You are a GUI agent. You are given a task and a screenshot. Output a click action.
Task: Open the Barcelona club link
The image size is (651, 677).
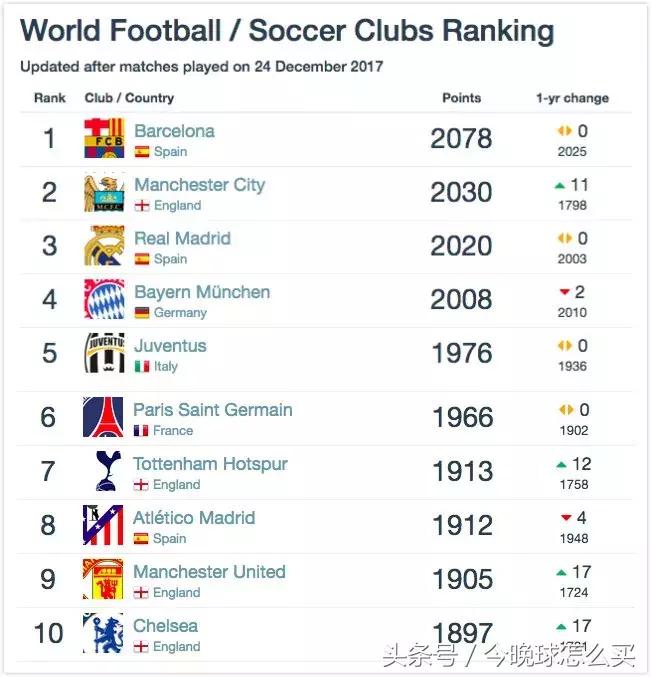(174, 131)
